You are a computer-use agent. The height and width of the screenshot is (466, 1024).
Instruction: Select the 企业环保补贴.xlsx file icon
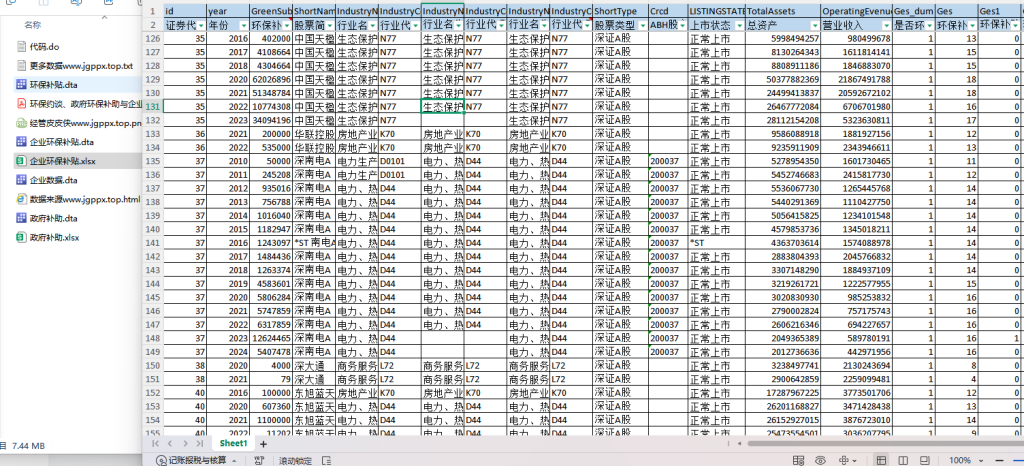pyautogui.click(x=22, y=161)
